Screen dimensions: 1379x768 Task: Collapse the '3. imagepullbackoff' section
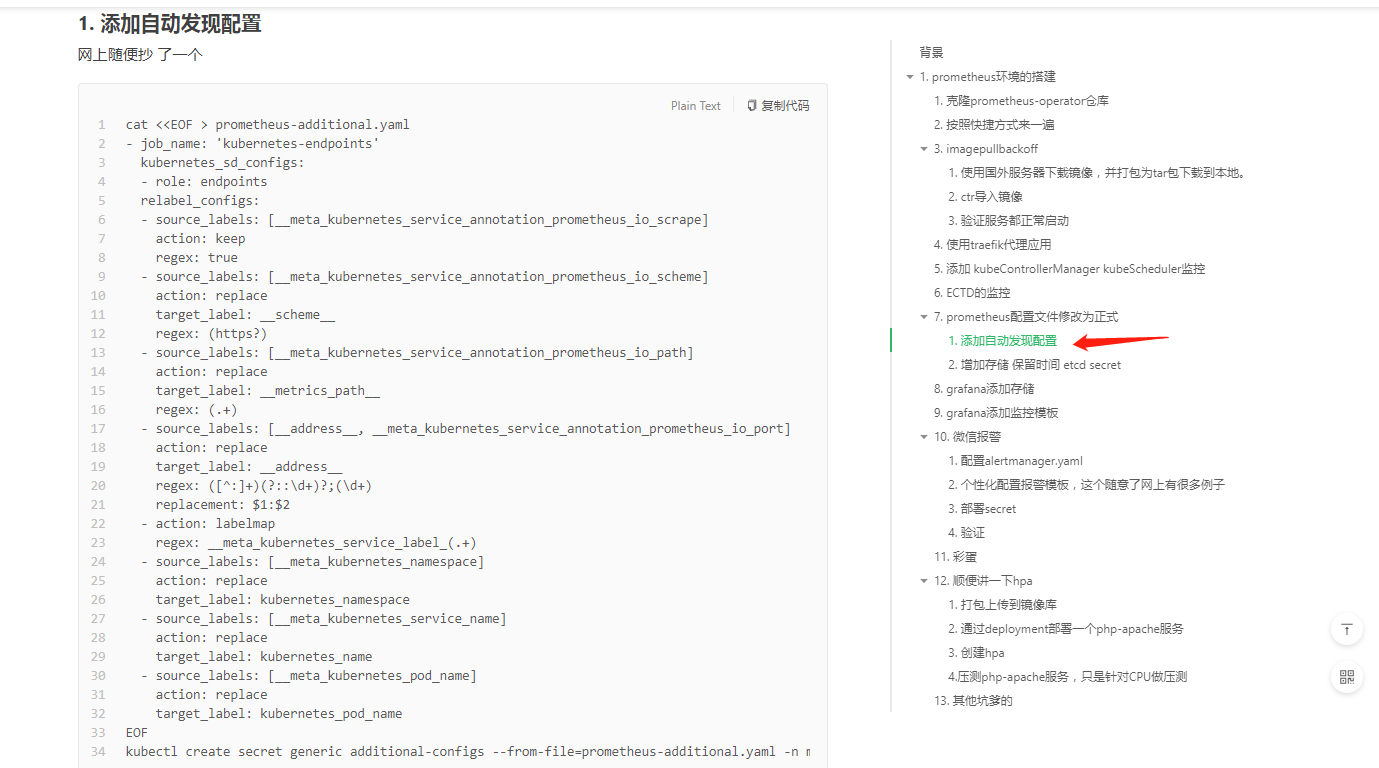924,149
